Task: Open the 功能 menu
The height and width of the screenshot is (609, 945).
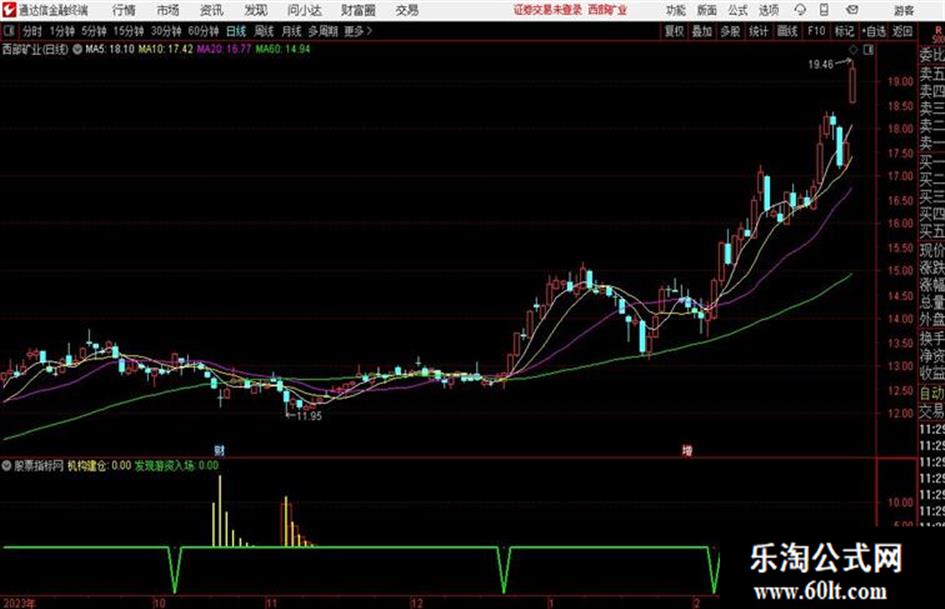Action: [675, 10]
